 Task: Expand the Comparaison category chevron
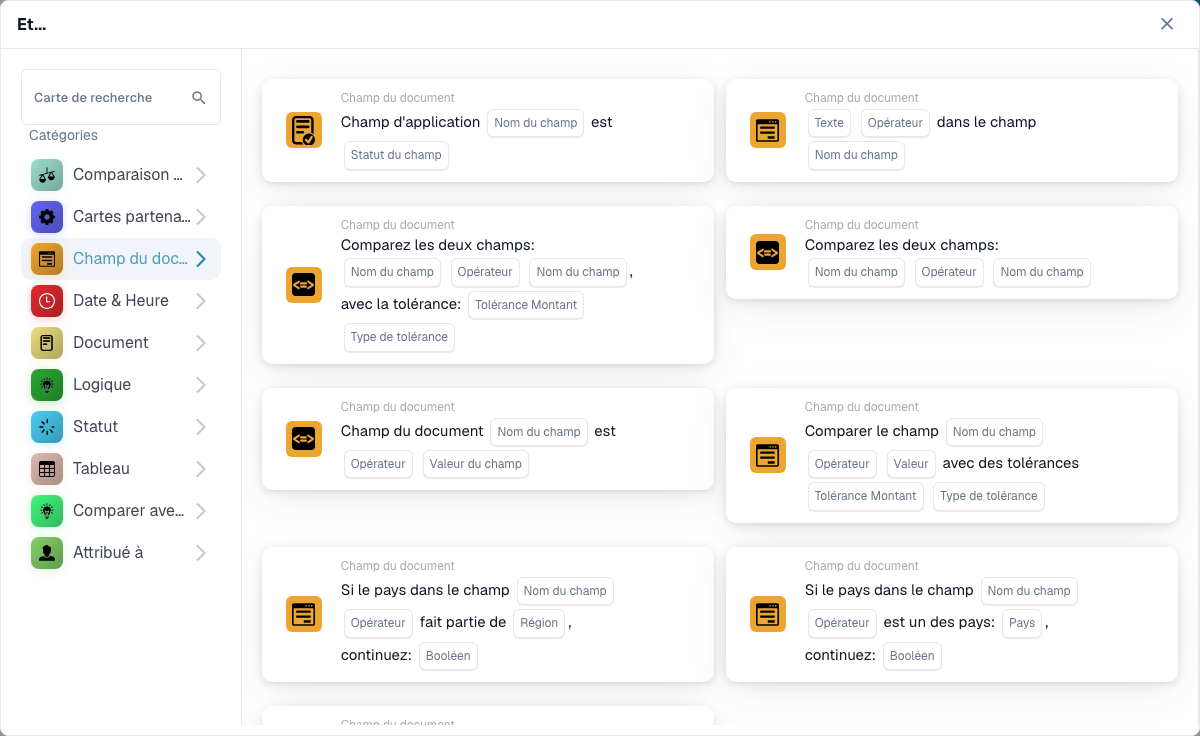(201, 175)
